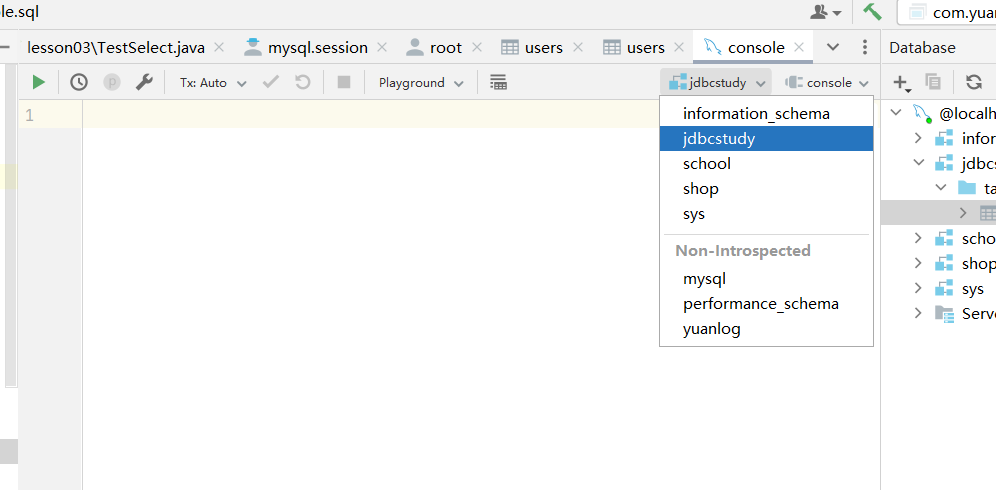This screenshot has width=996, height=490.
Task: Open console settings wrench icon
Action: 144,83
